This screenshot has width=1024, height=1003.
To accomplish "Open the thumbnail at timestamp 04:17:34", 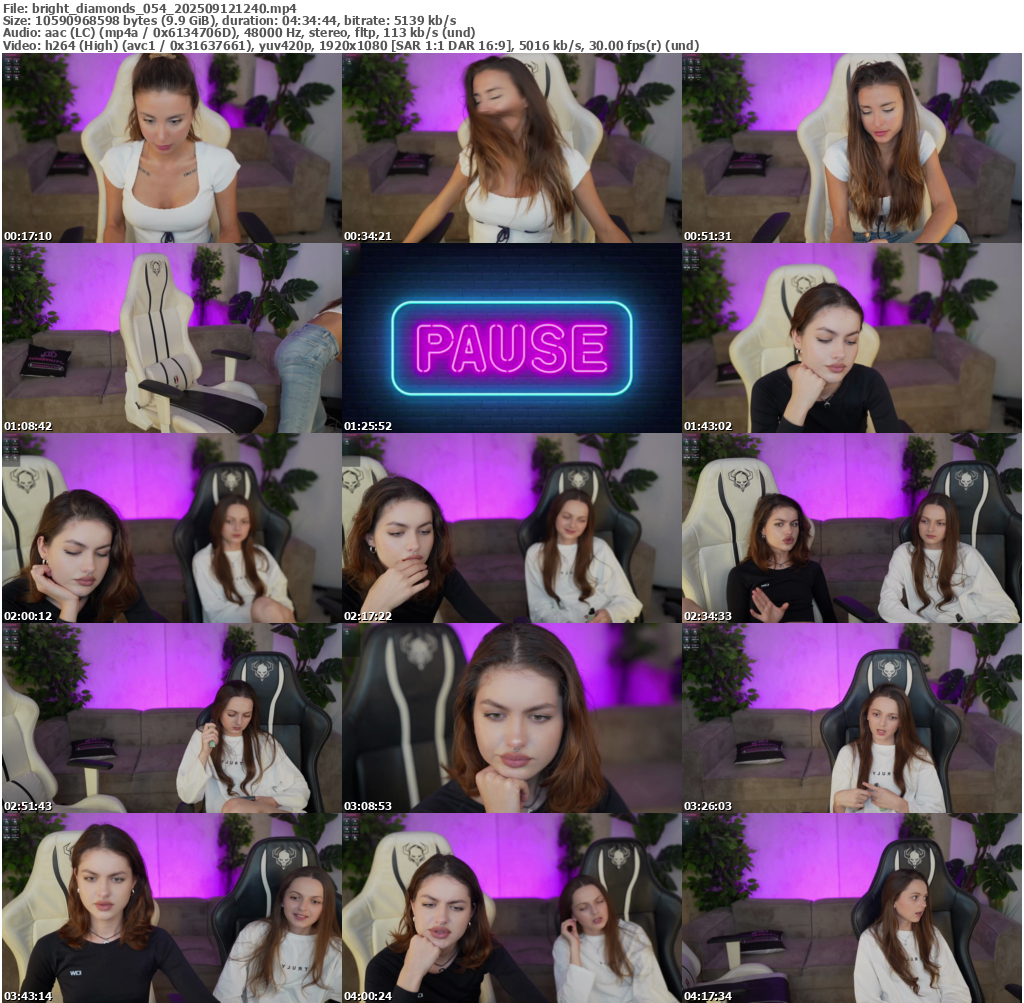I will (x=852, y=908).
